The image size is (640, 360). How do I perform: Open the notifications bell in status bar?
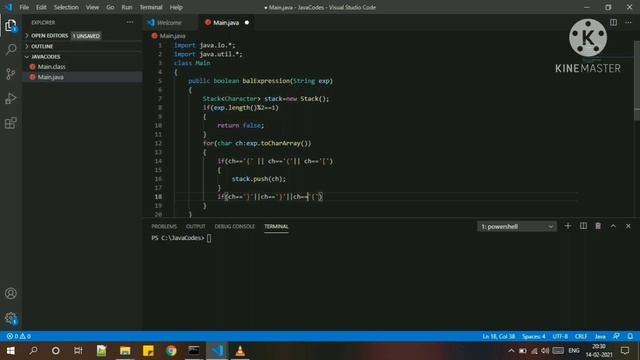(x=630, y=336)
